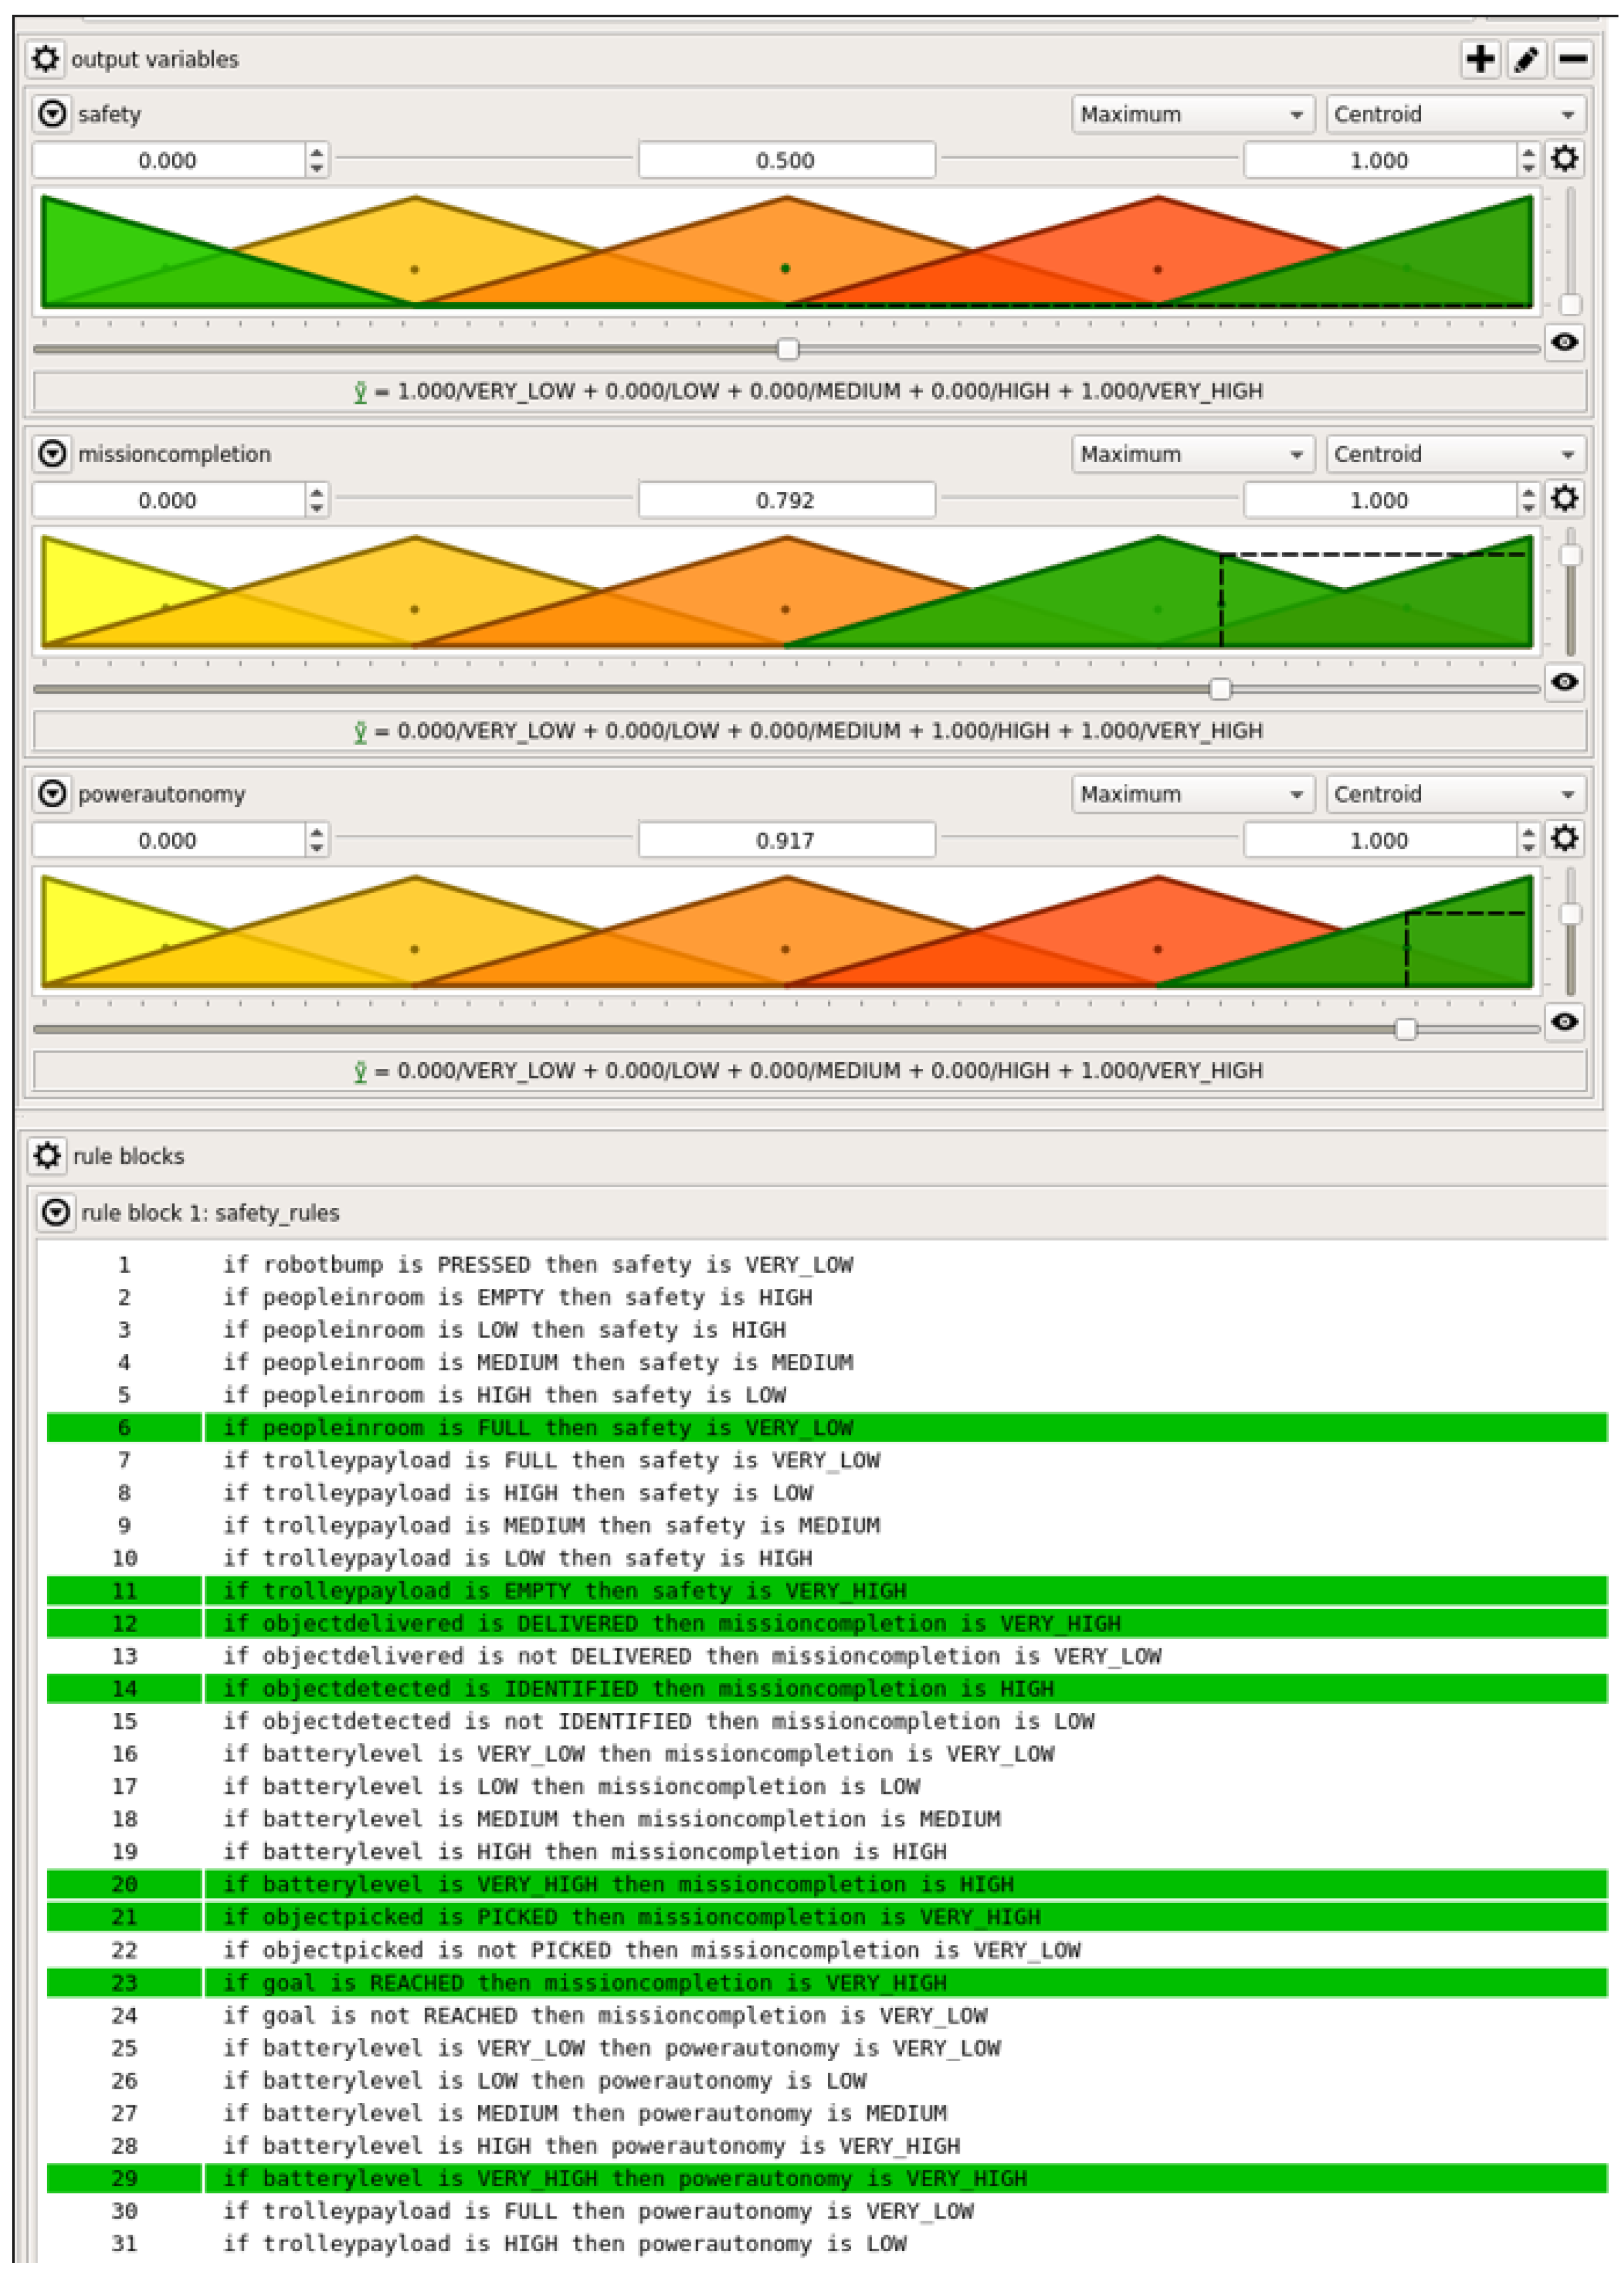Click the safety output value field 0.500
This screenshot has width=1624, height=2272.
click(x=786, y=160)
